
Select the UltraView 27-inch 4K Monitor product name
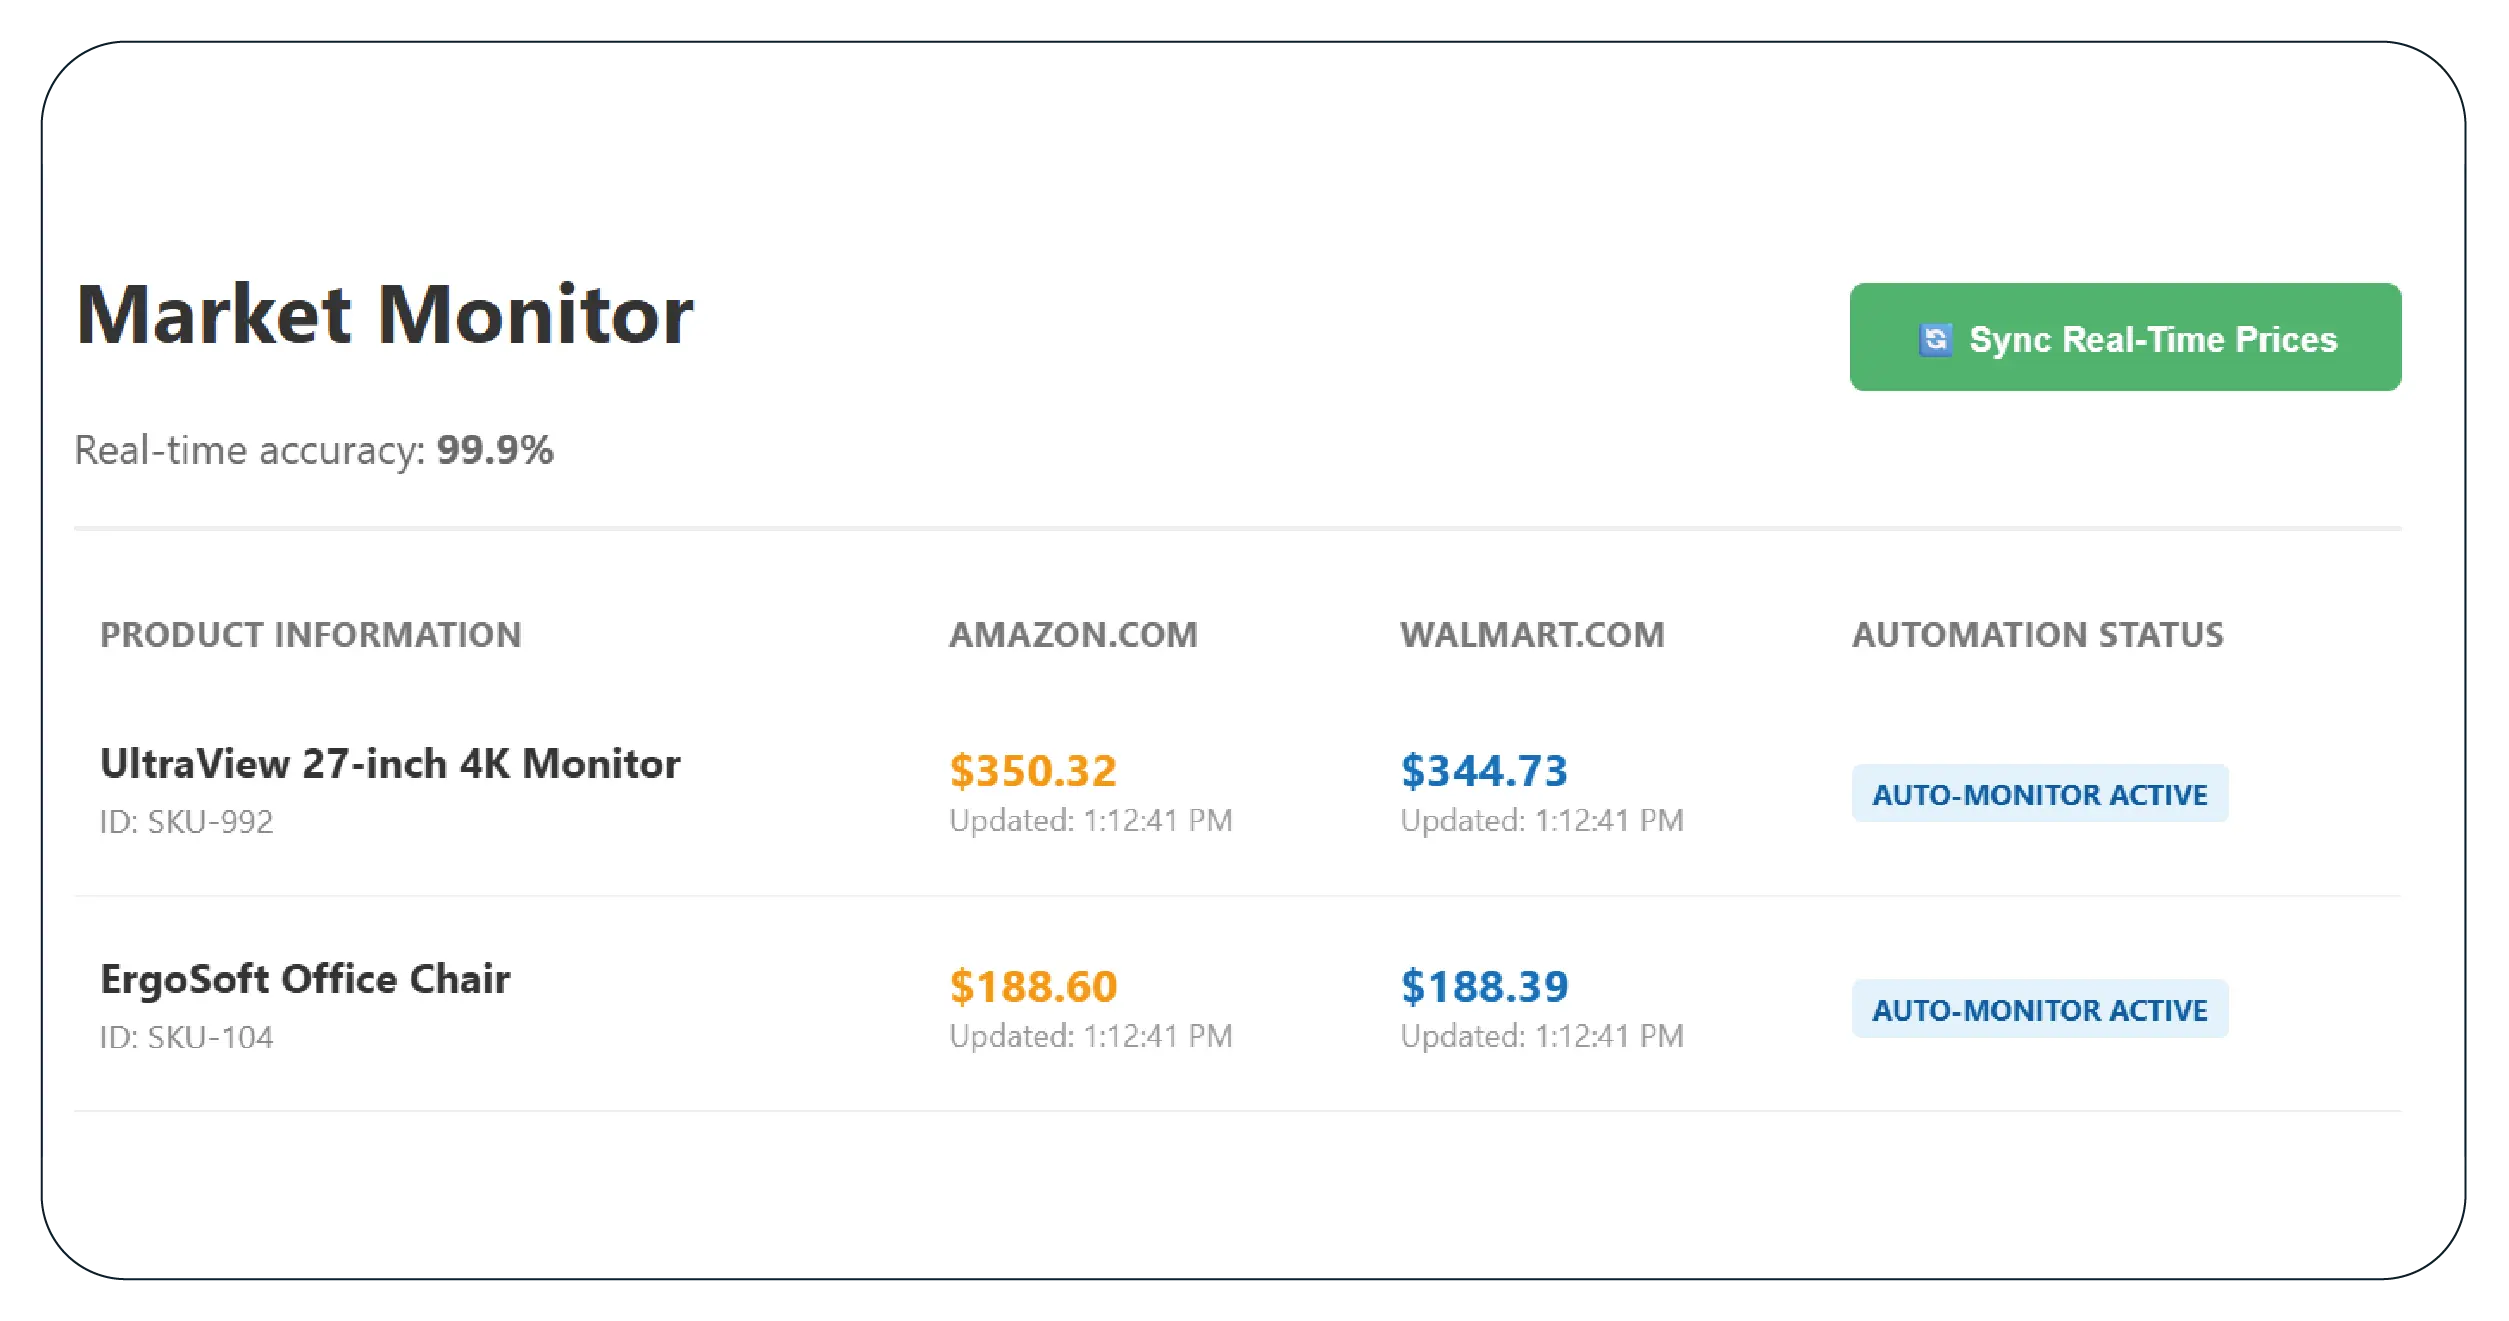pos(389,763)
